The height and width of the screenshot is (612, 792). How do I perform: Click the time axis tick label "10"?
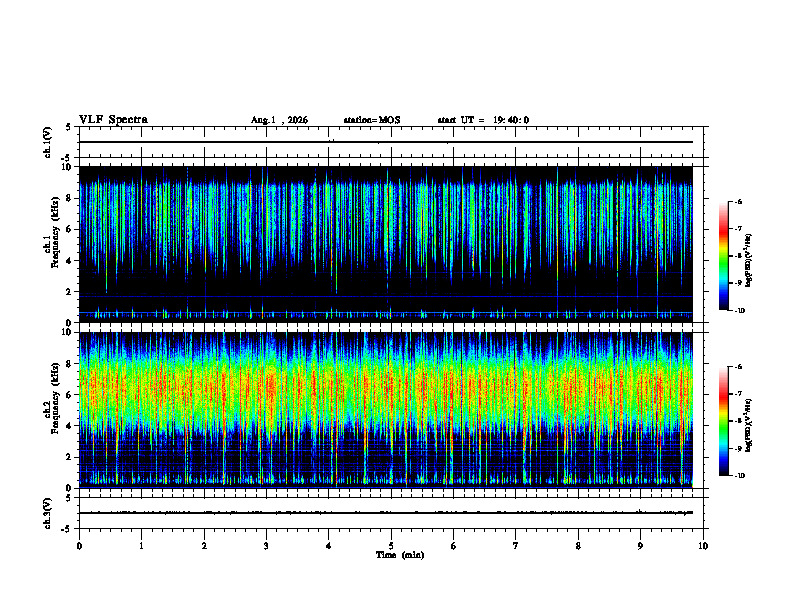click(703, 546)
